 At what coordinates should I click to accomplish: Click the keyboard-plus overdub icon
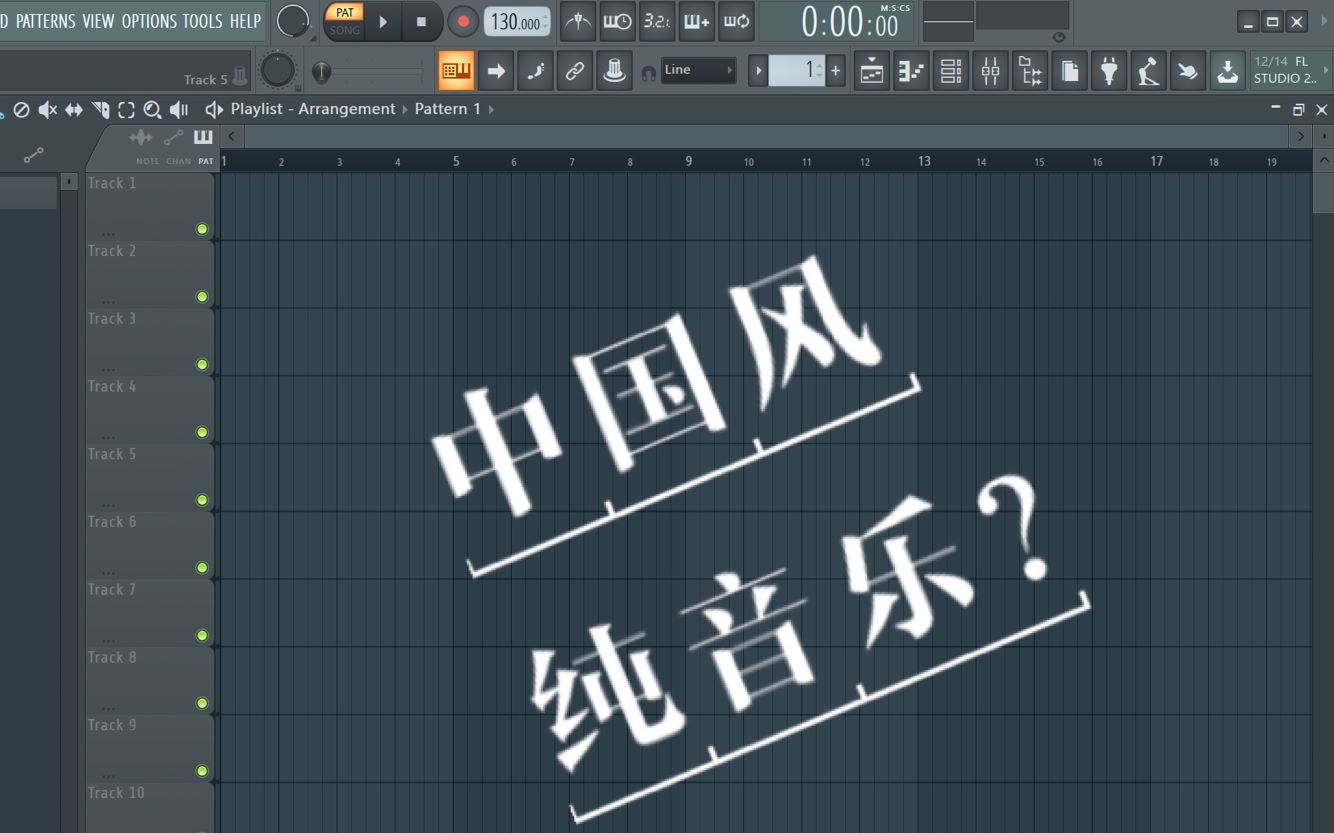[x=696, y=21]
